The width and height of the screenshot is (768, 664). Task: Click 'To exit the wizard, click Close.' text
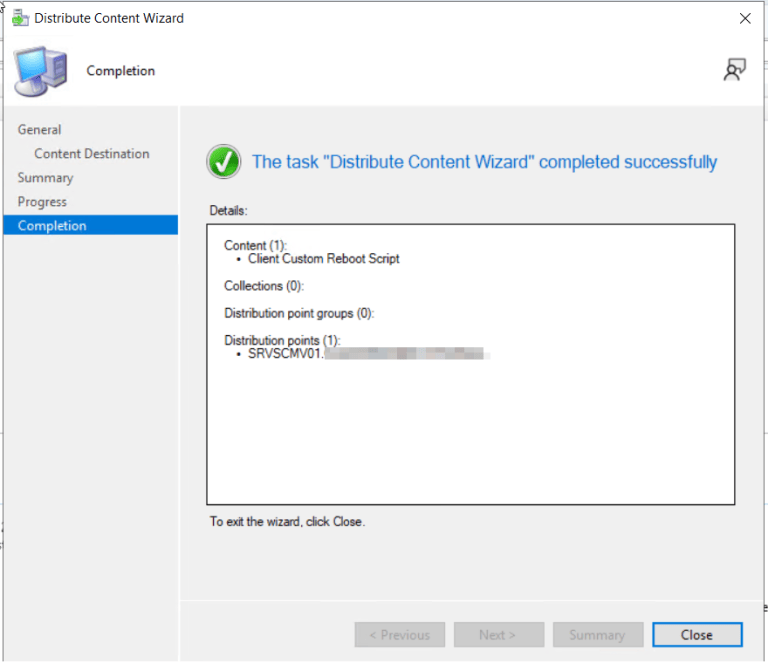288,522
